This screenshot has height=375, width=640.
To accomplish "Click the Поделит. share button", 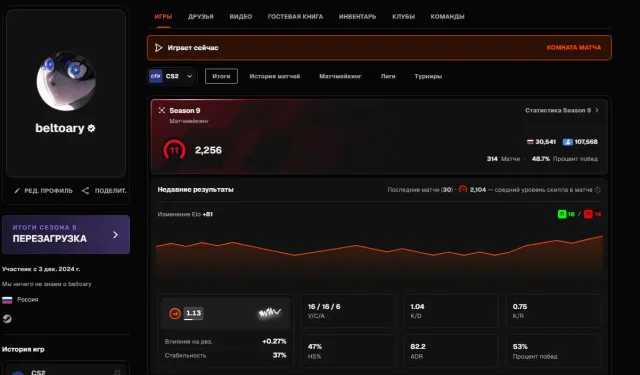I will 104,191.
